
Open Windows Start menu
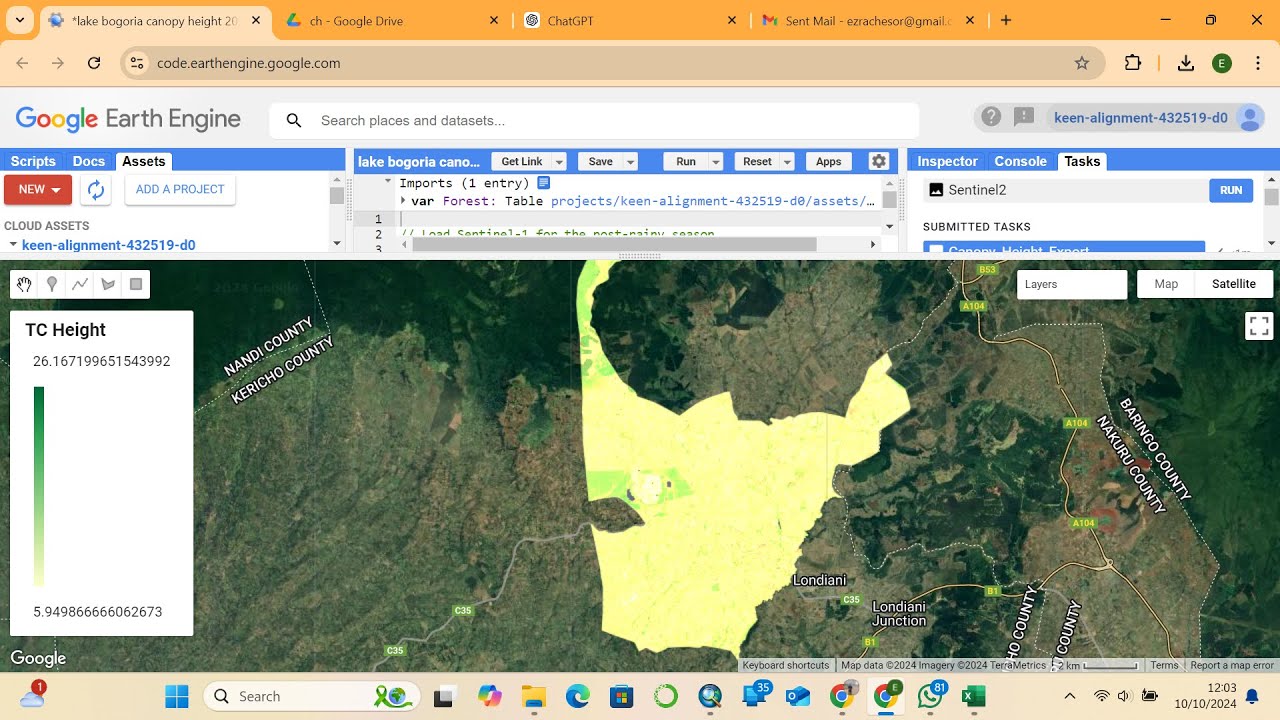coord(177,696)
